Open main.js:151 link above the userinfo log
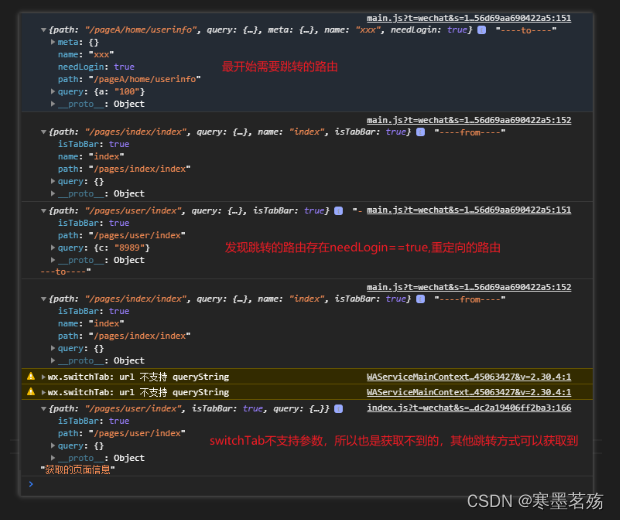Image resolution: width=620 pixels, height=520 pixels. click(x=469, y=18)
